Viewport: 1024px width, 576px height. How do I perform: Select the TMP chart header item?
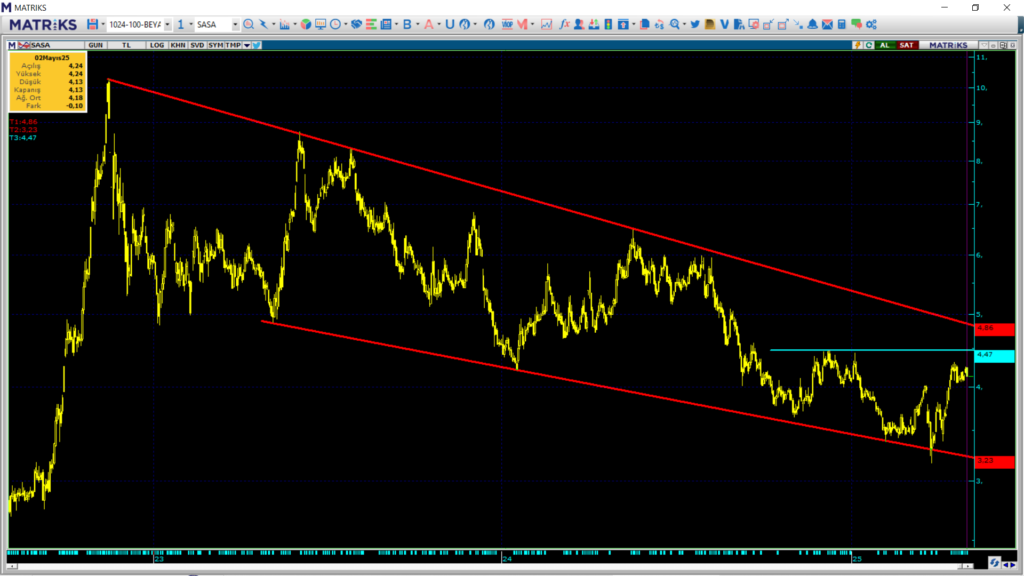pyautogui.click(x=233, y=45)
